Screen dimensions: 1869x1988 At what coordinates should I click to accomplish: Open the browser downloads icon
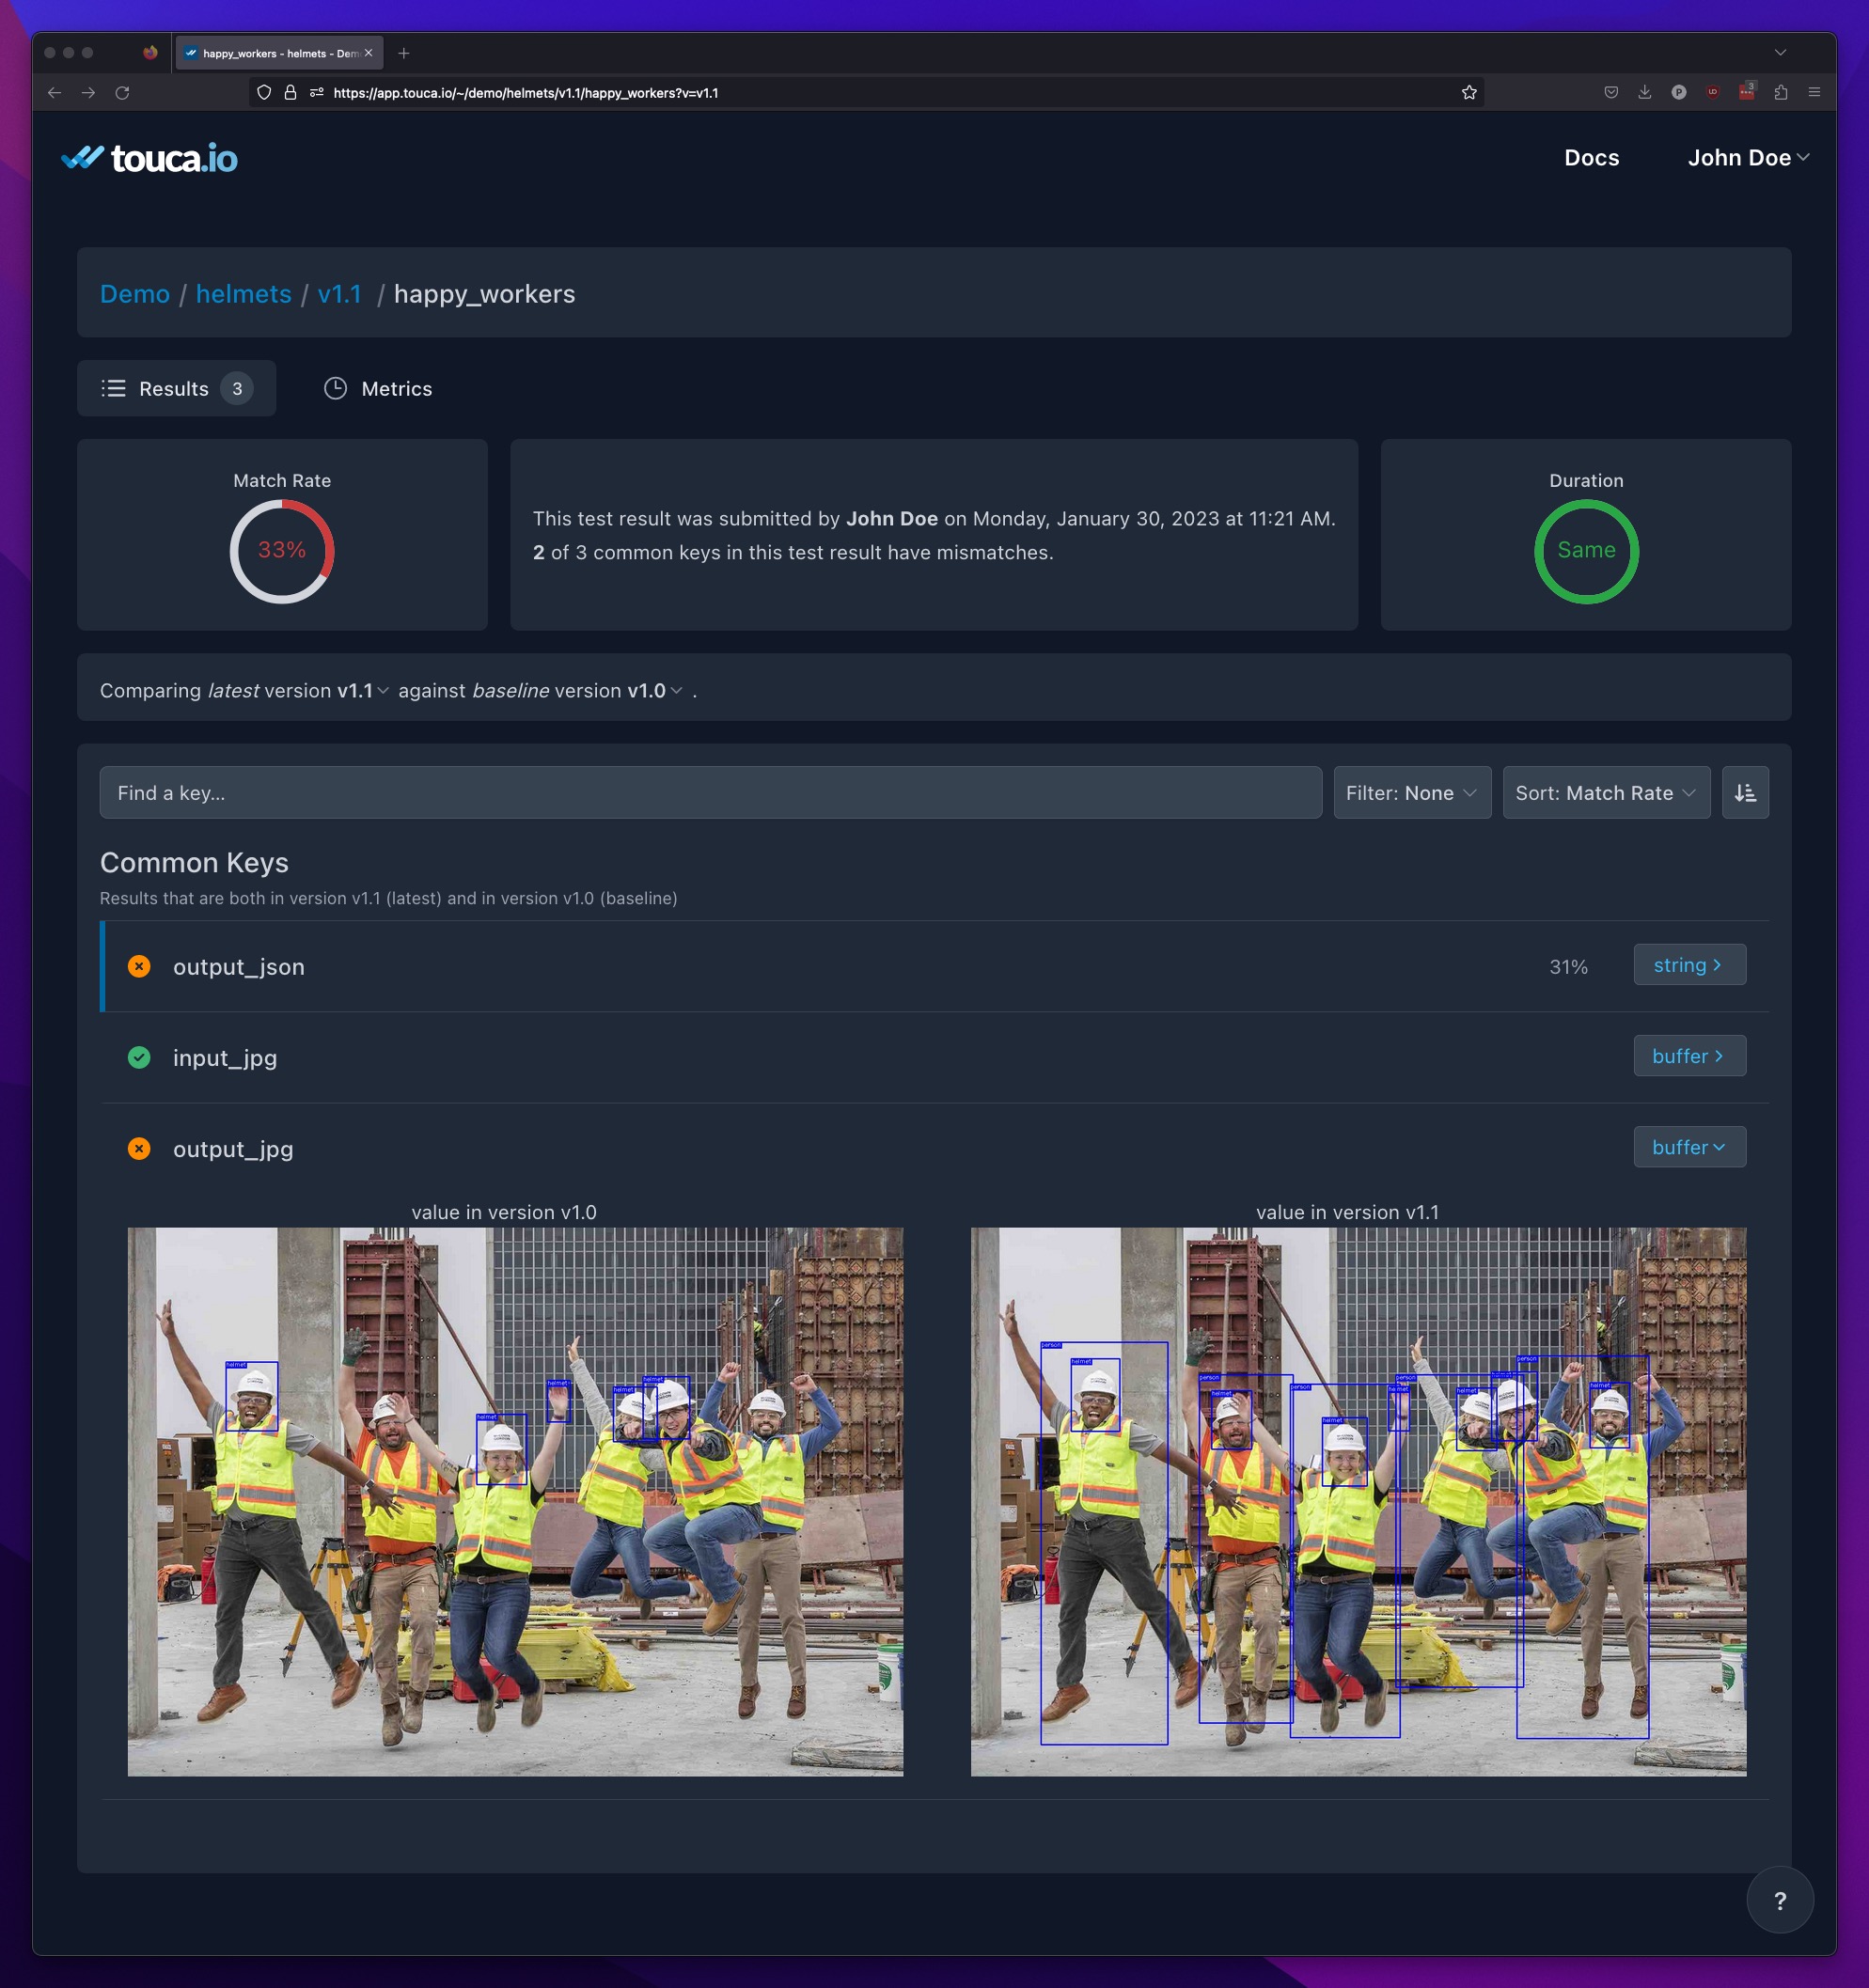[x=1644, y=93]
